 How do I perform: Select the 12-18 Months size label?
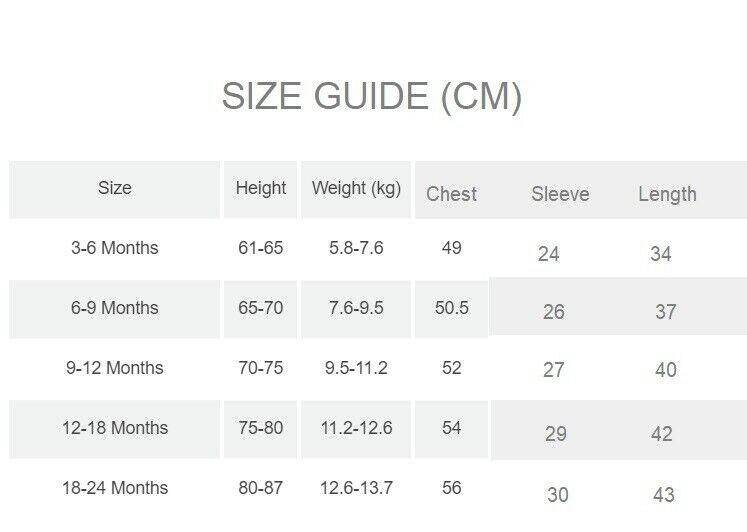pyautogui.click(x=115, y=428)
